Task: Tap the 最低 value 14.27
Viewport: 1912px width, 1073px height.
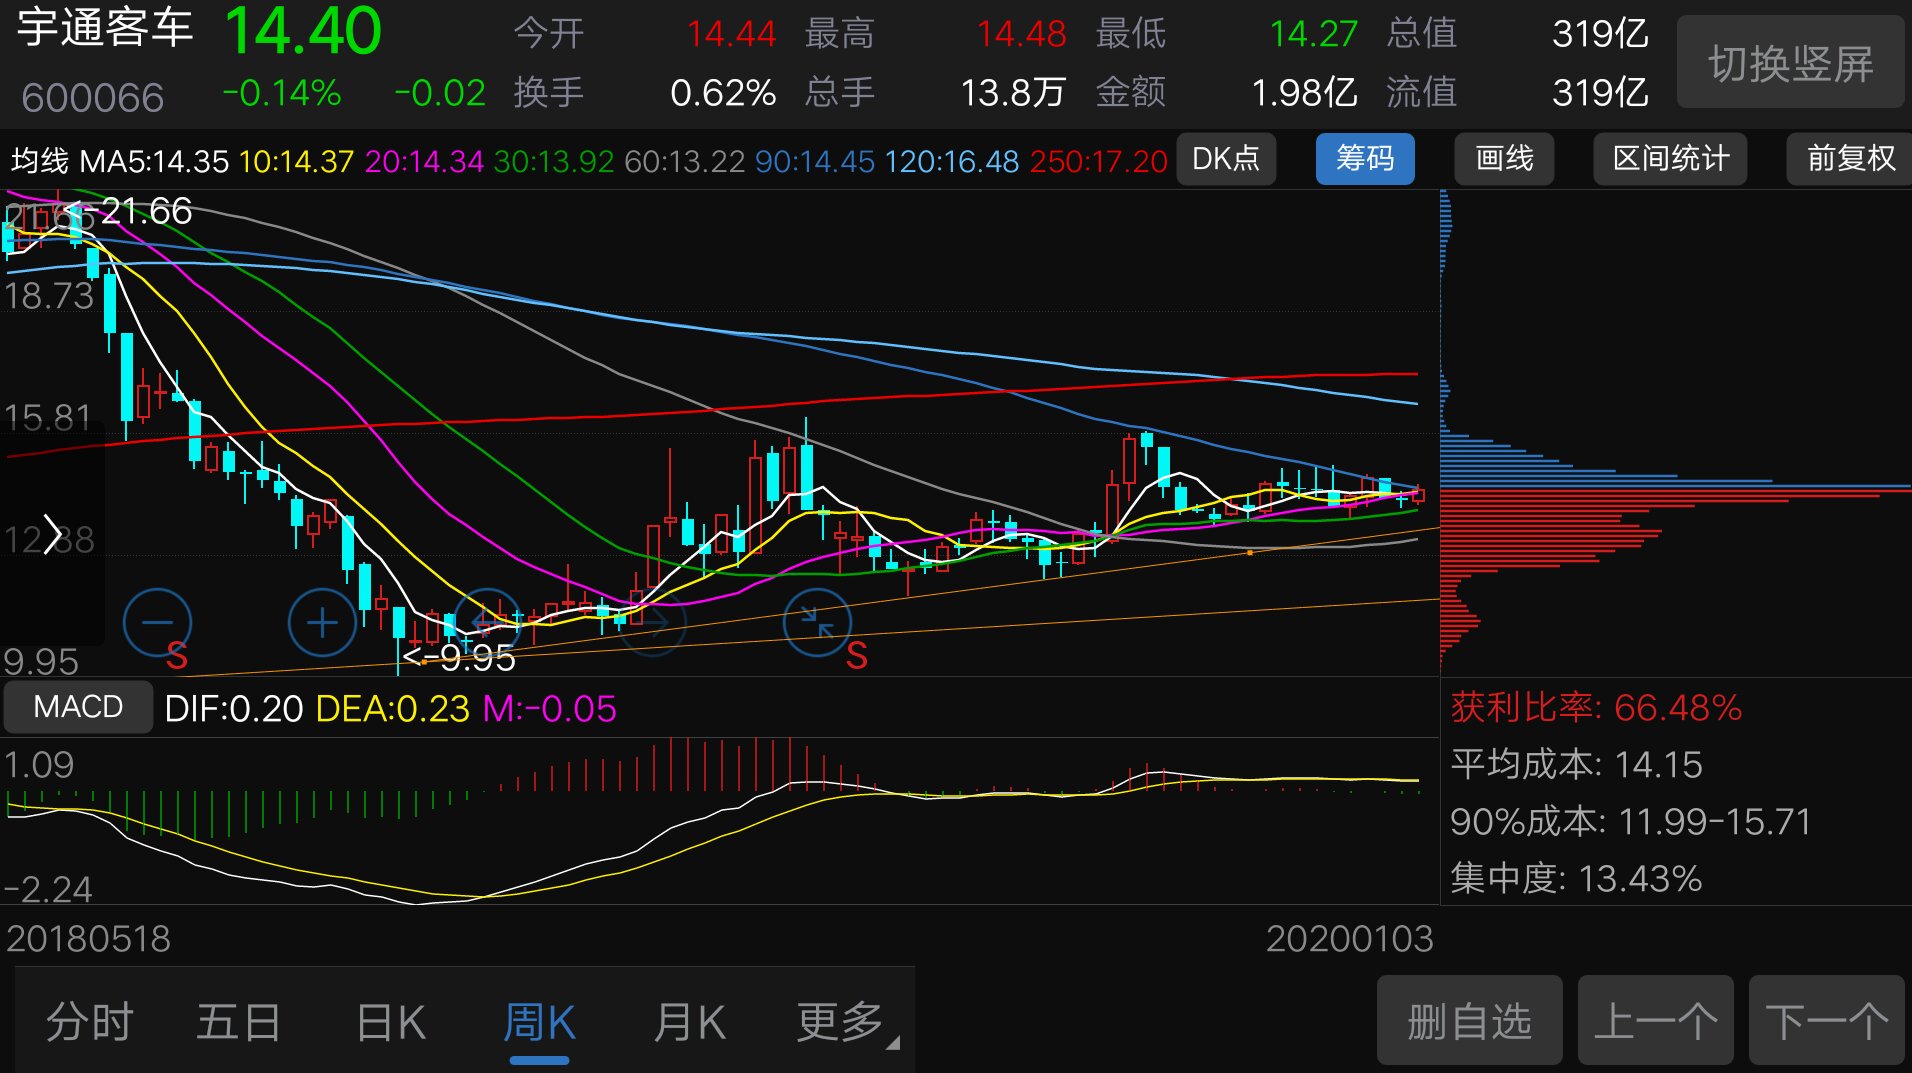Action: 1313,34
